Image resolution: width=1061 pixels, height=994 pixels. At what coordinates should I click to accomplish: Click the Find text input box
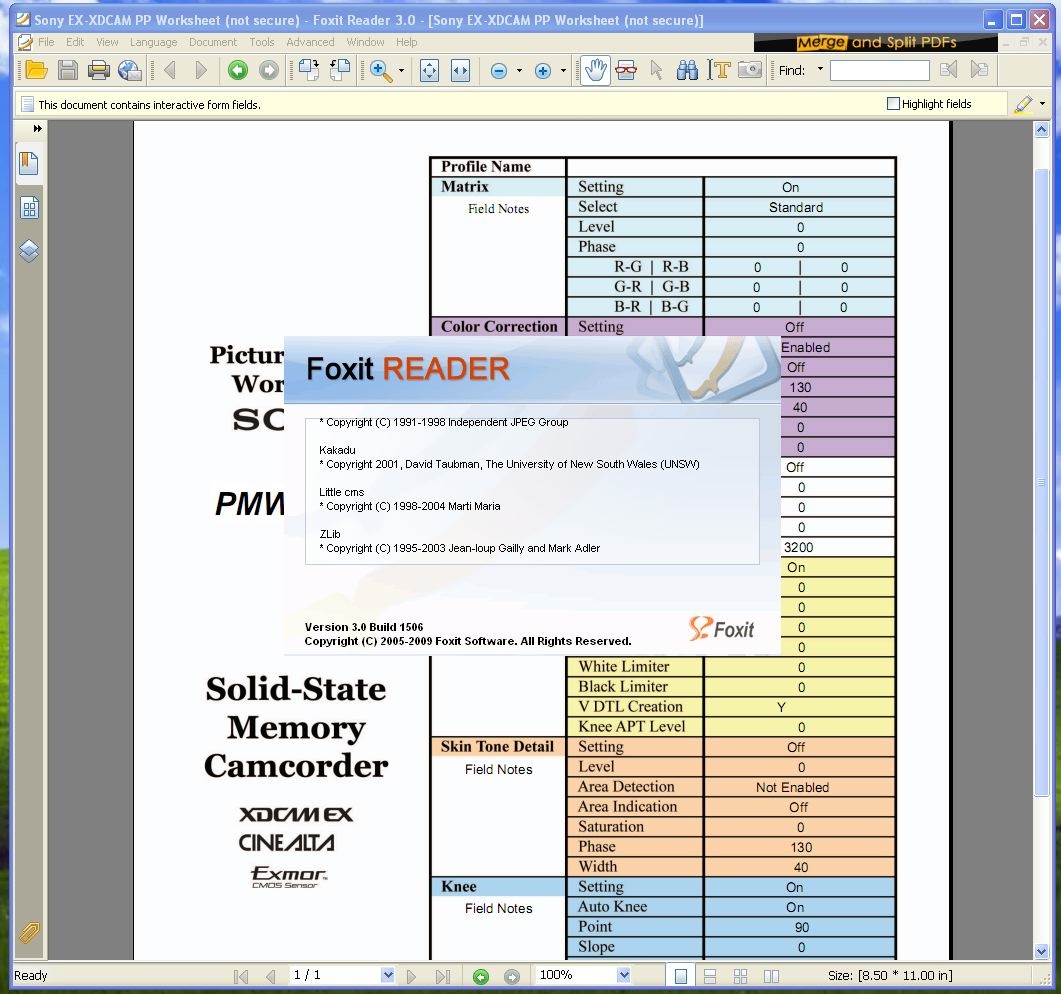click(x=880, y=70)
